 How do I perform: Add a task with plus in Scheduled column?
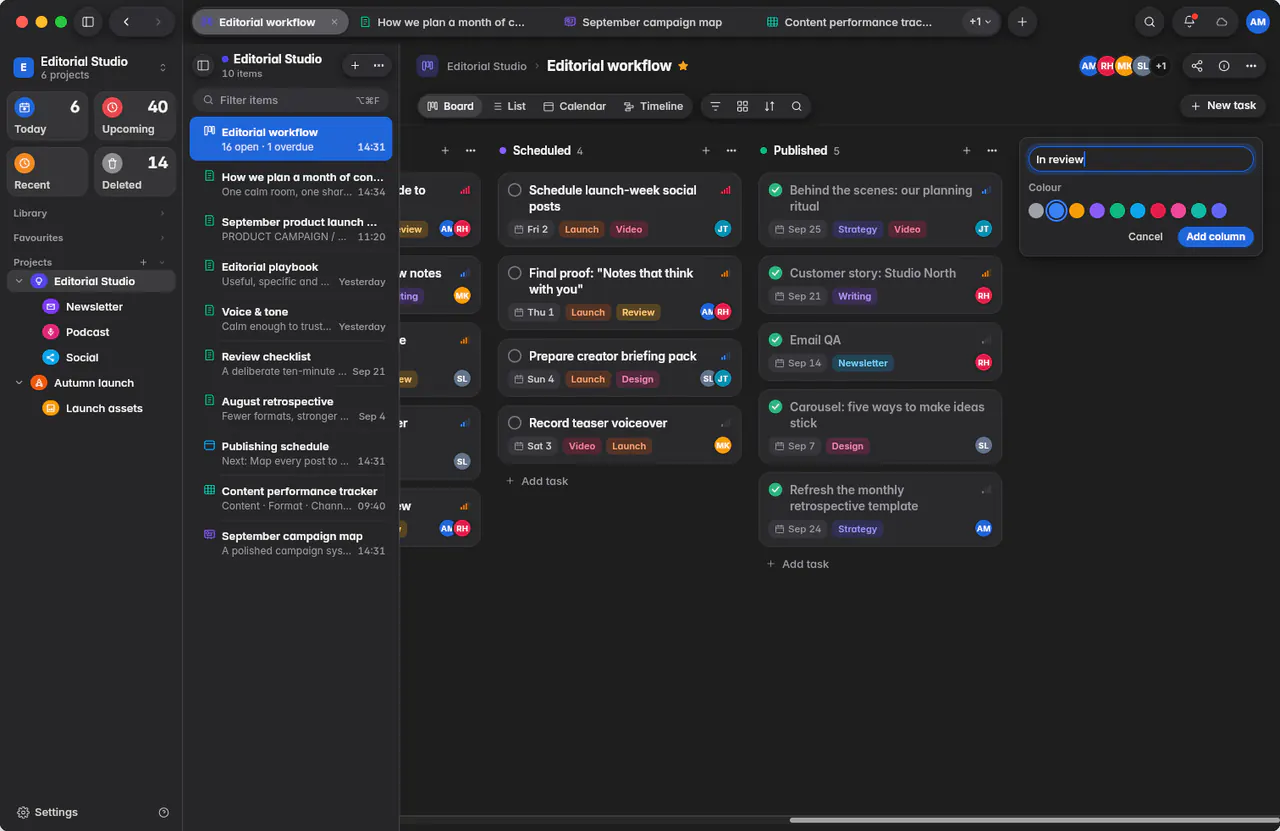coord(705,151)
